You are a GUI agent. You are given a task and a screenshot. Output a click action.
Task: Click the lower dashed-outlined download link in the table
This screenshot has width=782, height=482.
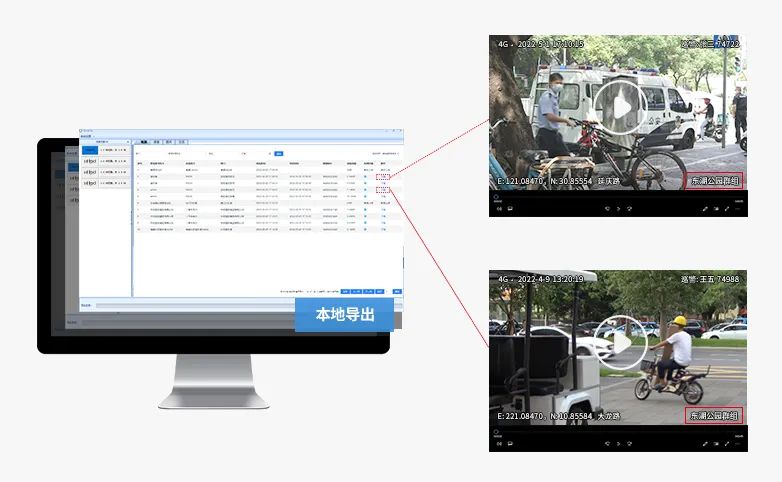(383, 190)
